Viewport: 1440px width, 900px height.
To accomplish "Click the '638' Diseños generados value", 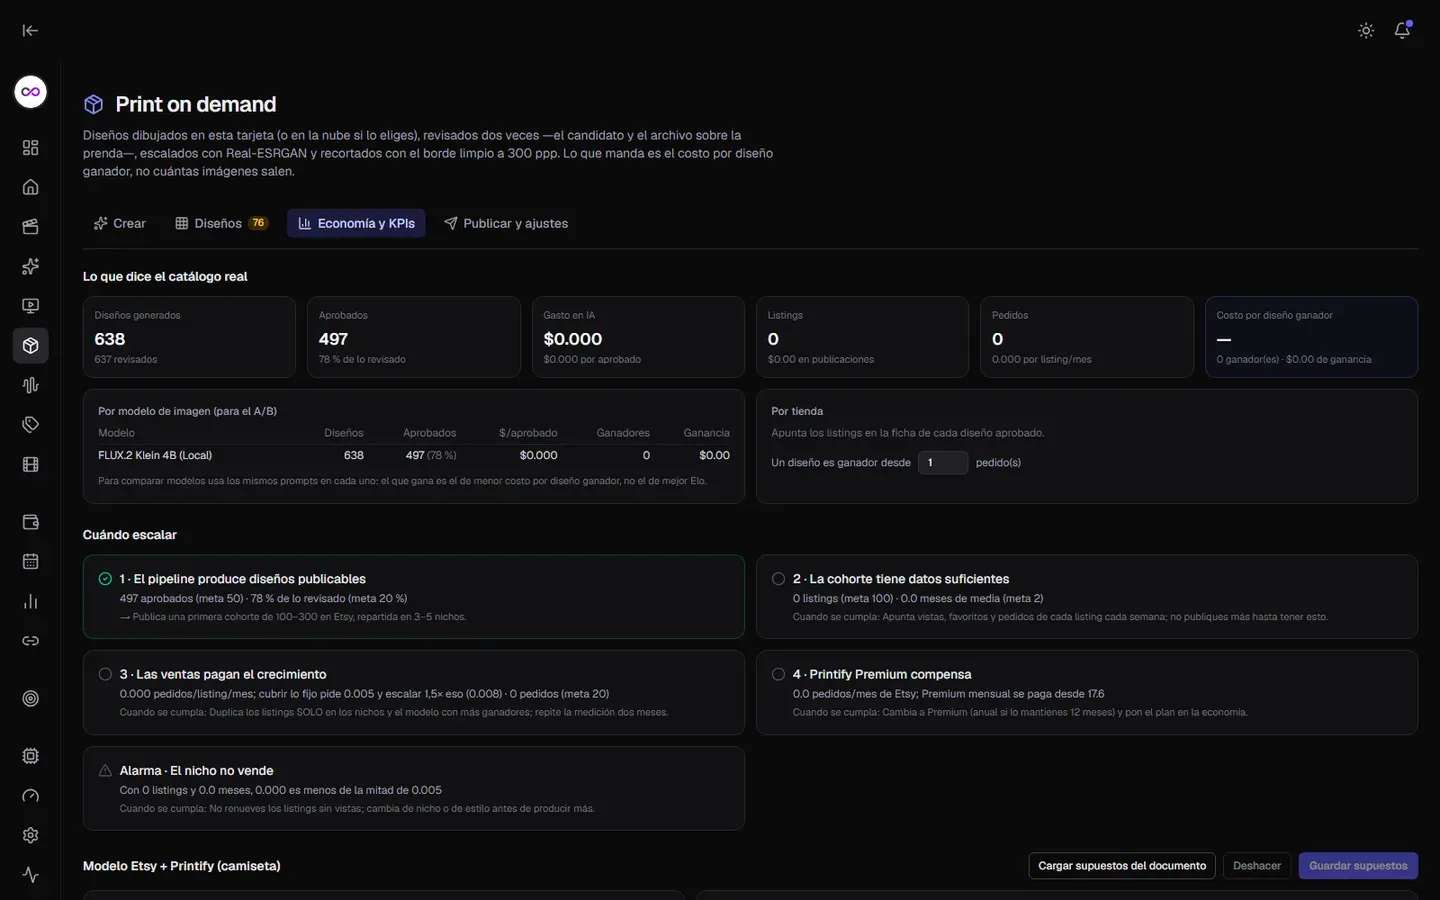I will coord(110,339).
